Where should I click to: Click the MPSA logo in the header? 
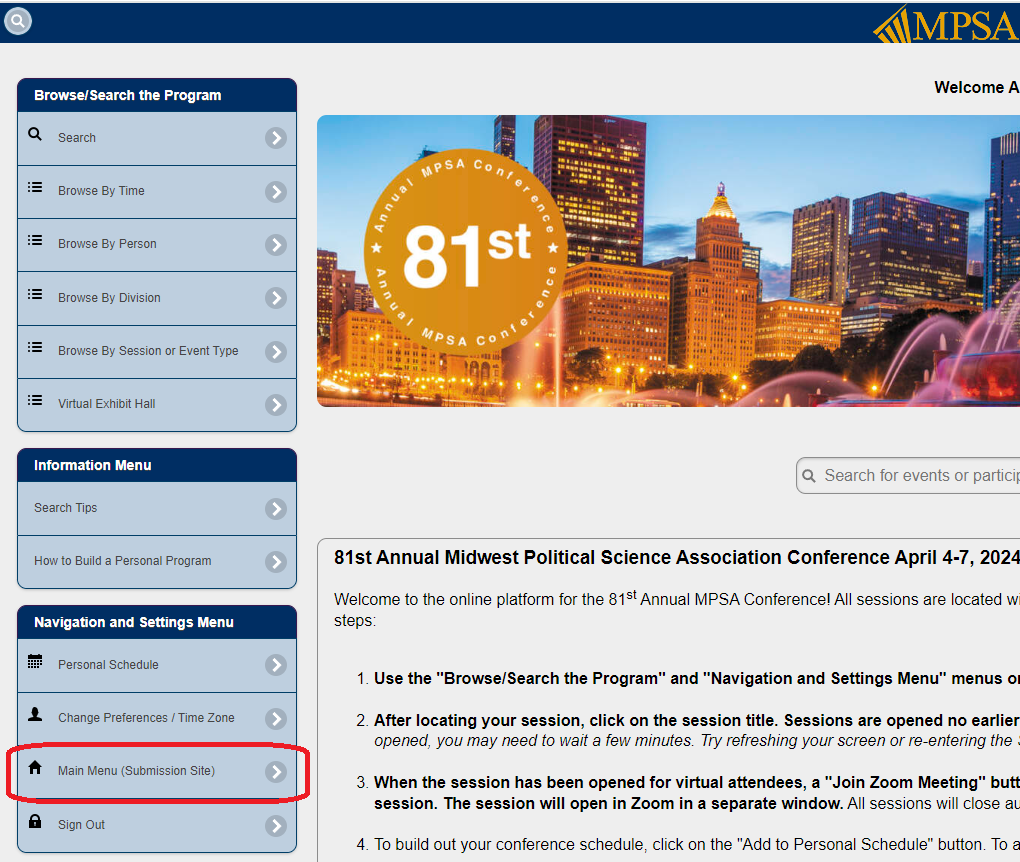coord(946,25)
